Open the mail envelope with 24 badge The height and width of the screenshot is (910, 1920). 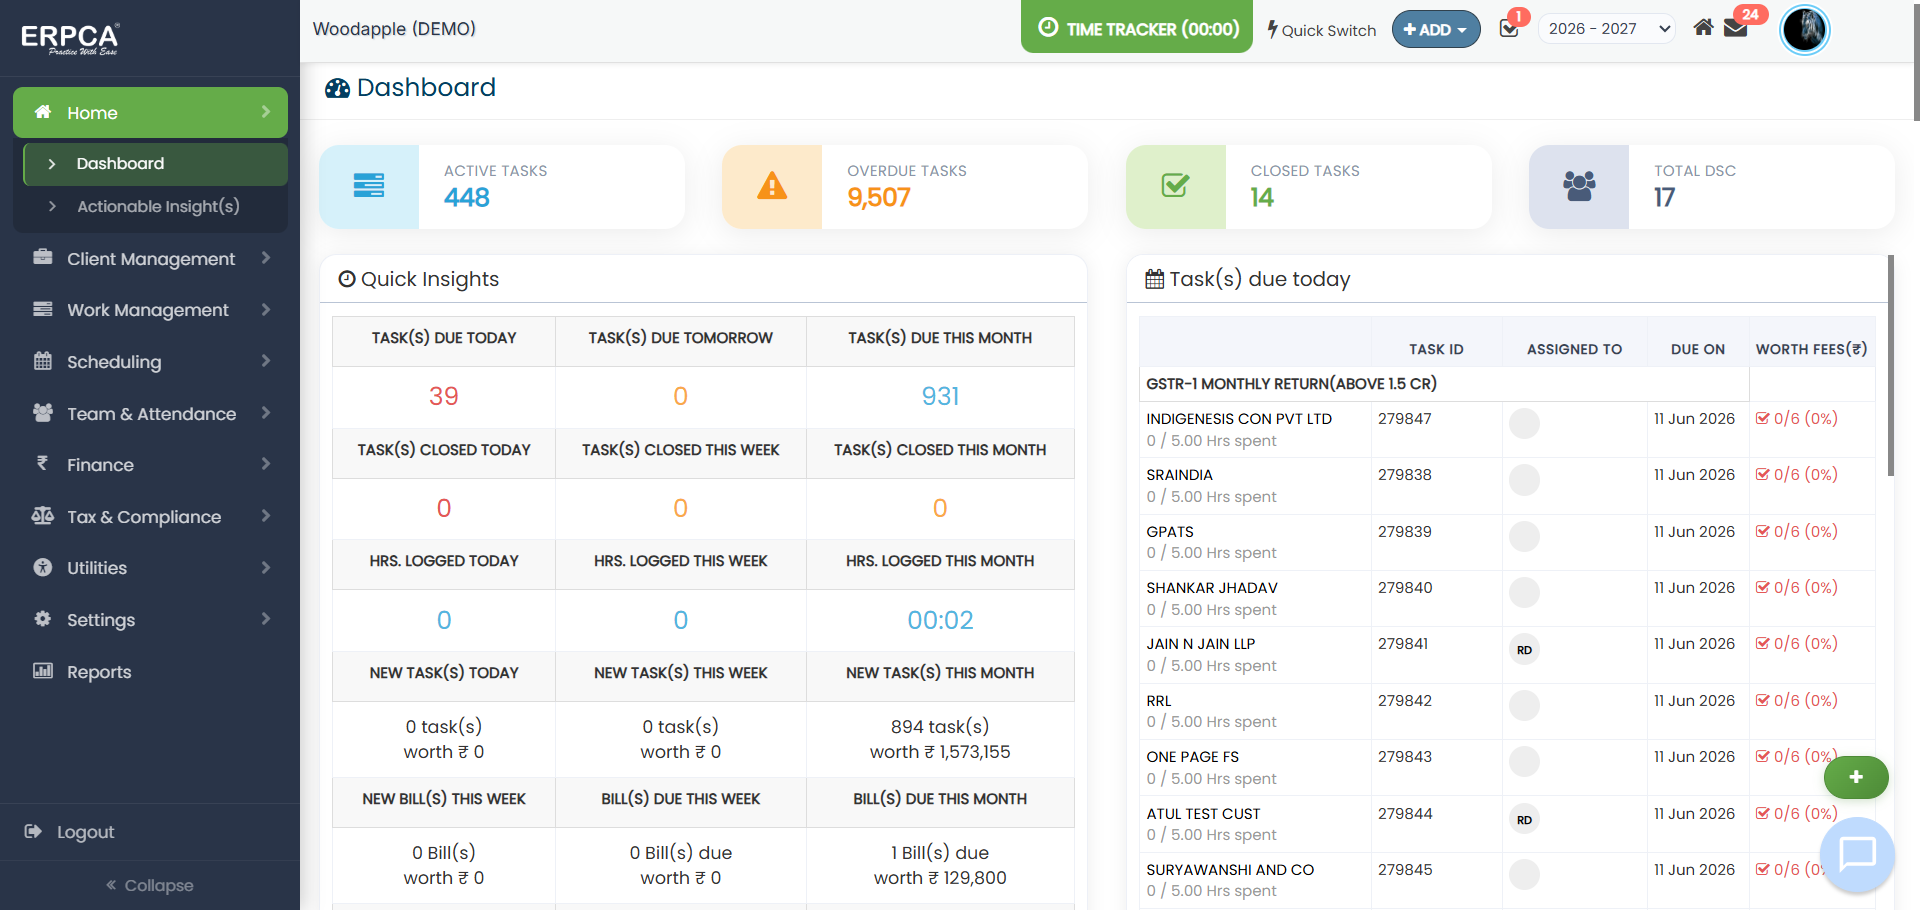click(1736, 28)
